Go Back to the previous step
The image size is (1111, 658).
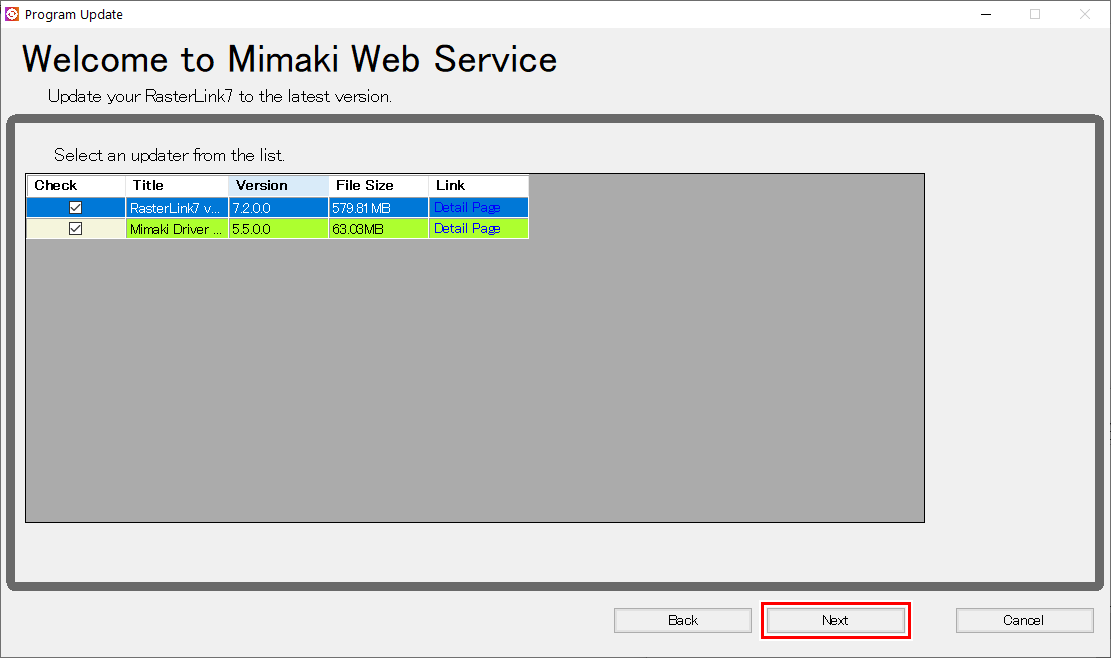pos(683,620)
